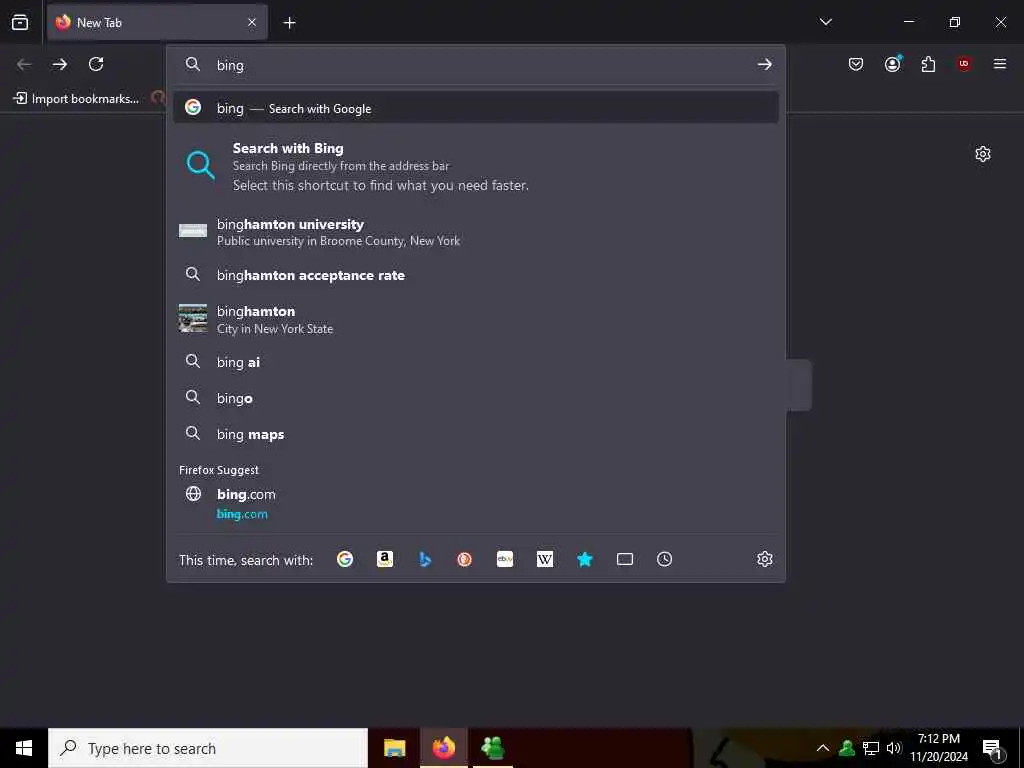Select 'bing — Search with Google' result
Screen dimensions: 1024x768
[x=475, y=108]
